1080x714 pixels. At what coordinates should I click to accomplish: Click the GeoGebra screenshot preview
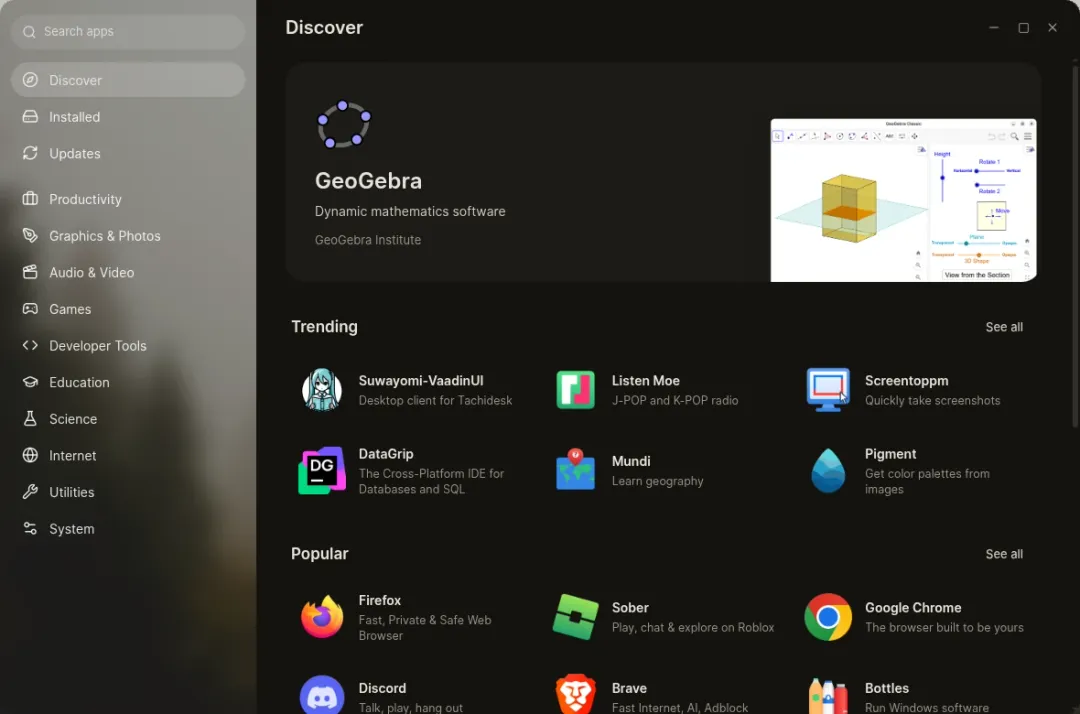(x=903, y=200)
